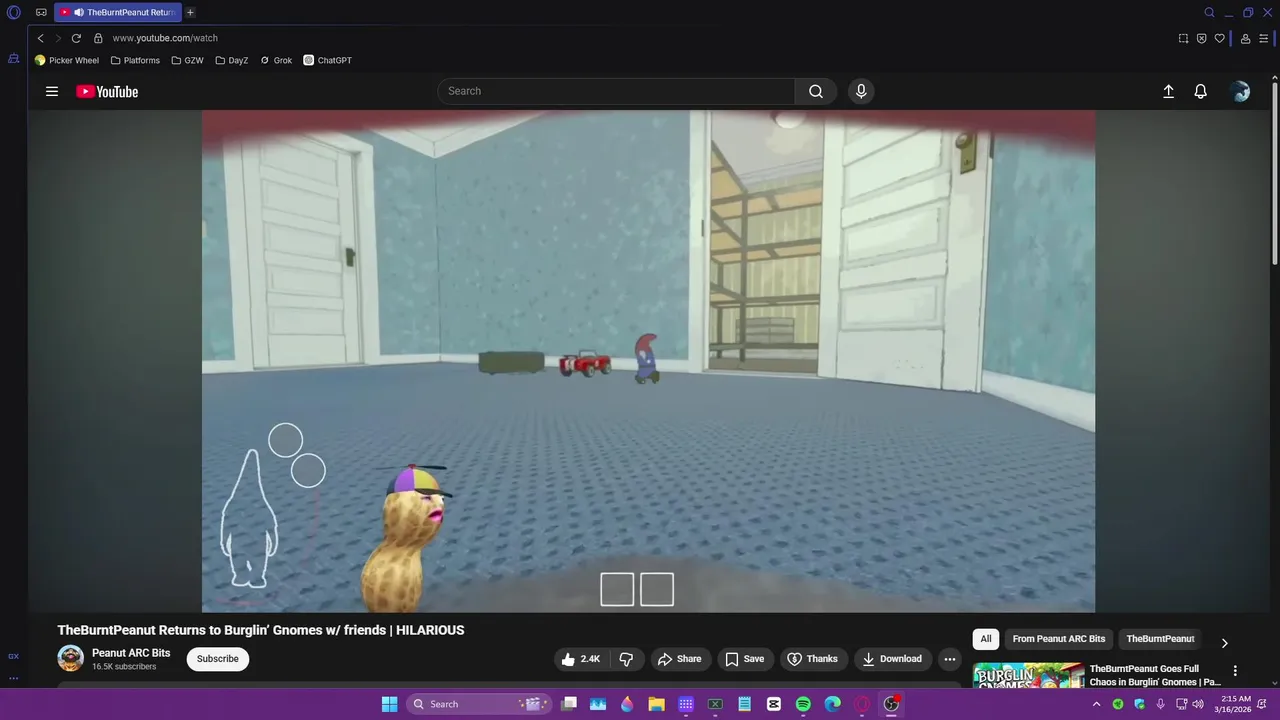This screenshot has width=1280, height=720.
Task: Show next filter chips with arrow
Action: point(1224,643)
